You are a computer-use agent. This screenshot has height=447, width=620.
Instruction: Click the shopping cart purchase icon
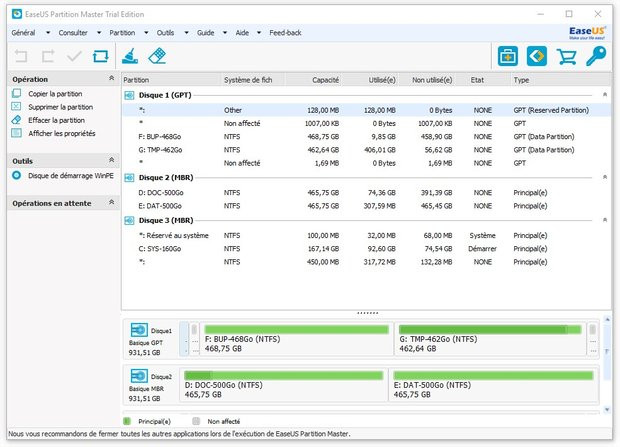[x=567, y=57]
